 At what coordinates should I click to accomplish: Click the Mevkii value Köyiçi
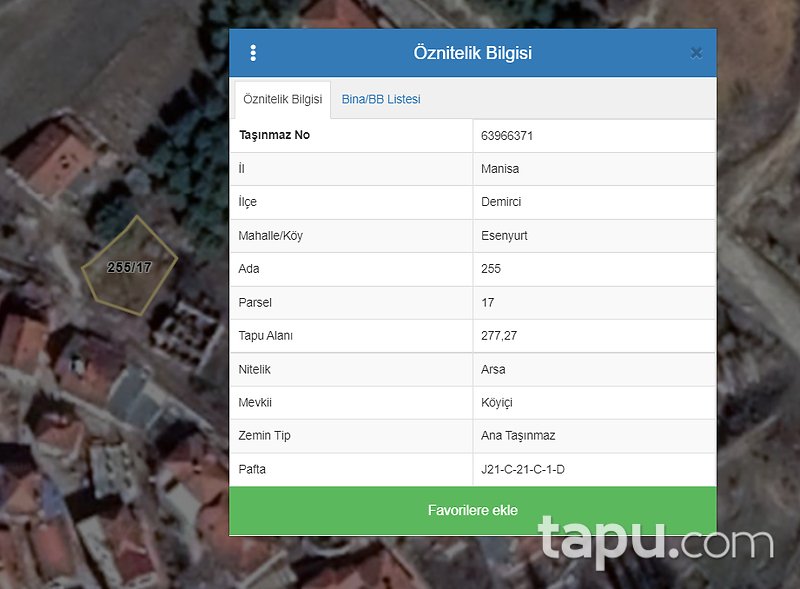pyautogui.click(x=496, y=403)
